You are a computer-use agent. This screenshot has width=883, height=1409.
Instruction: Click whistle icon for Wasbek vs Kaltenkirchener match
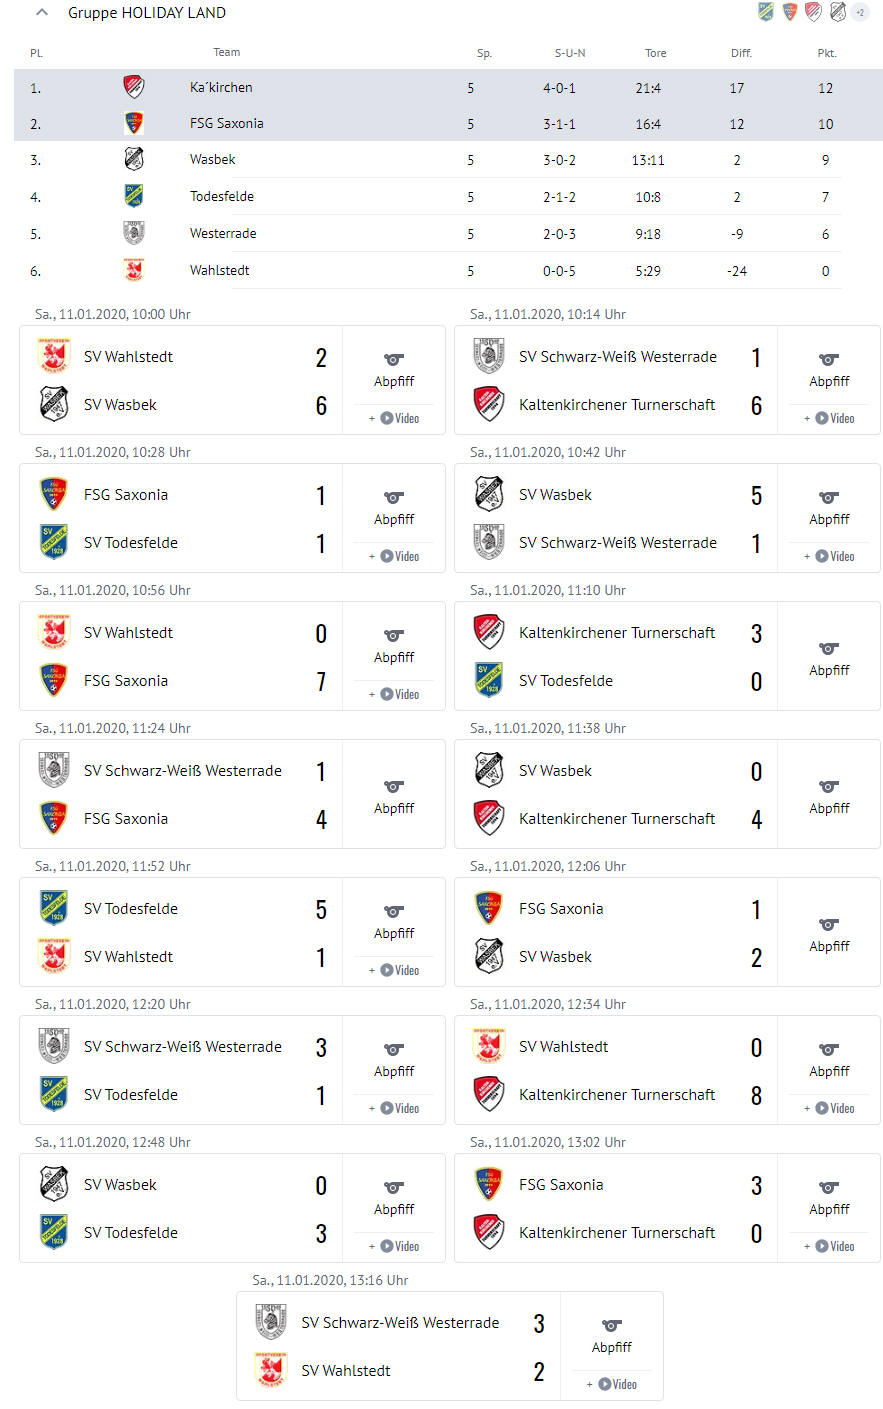tap(829, 786)
